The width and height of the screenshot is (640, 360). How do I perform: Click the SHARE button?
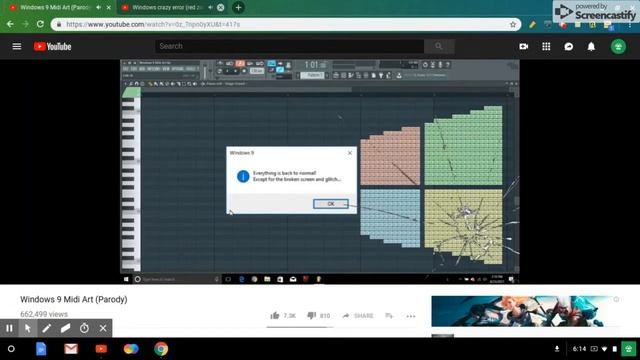(358, 316)
